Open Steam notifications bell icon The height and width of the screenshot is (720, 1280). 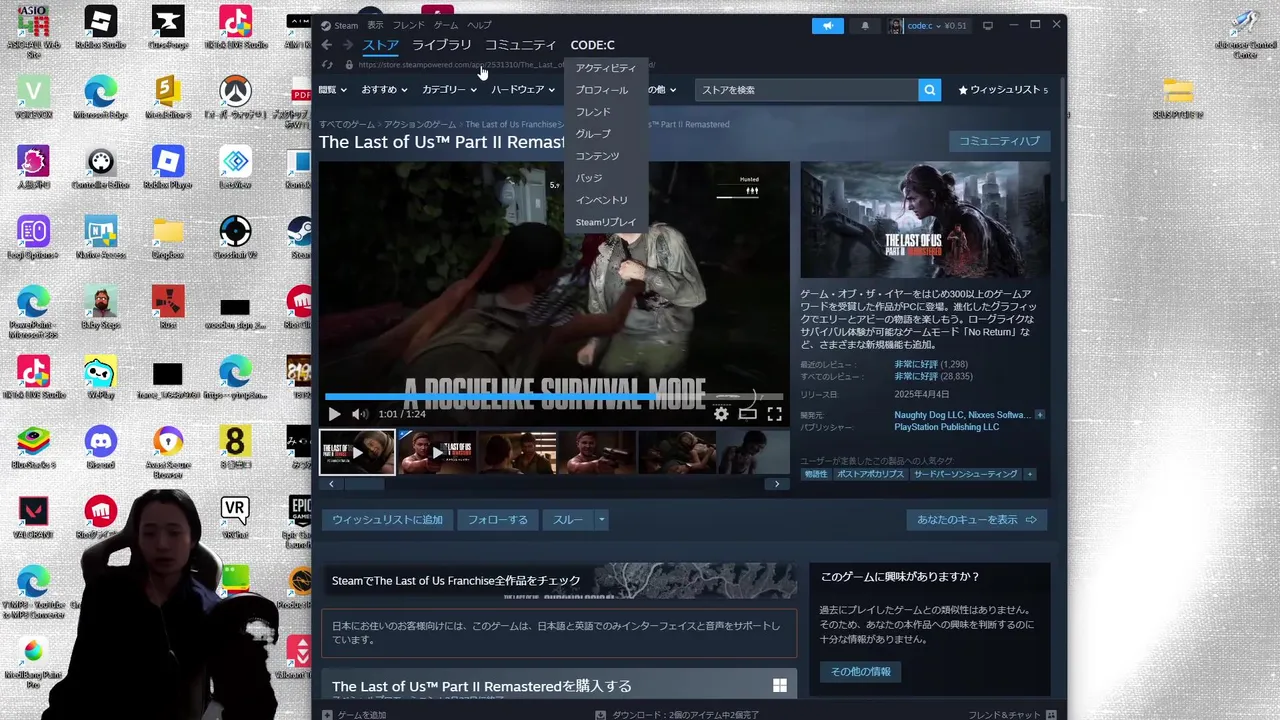coord(865,26)
